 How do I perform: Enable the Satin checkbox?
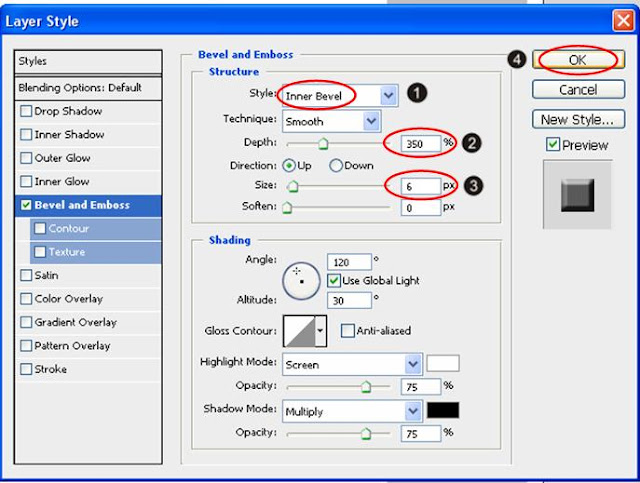click(x=26, y=275)
